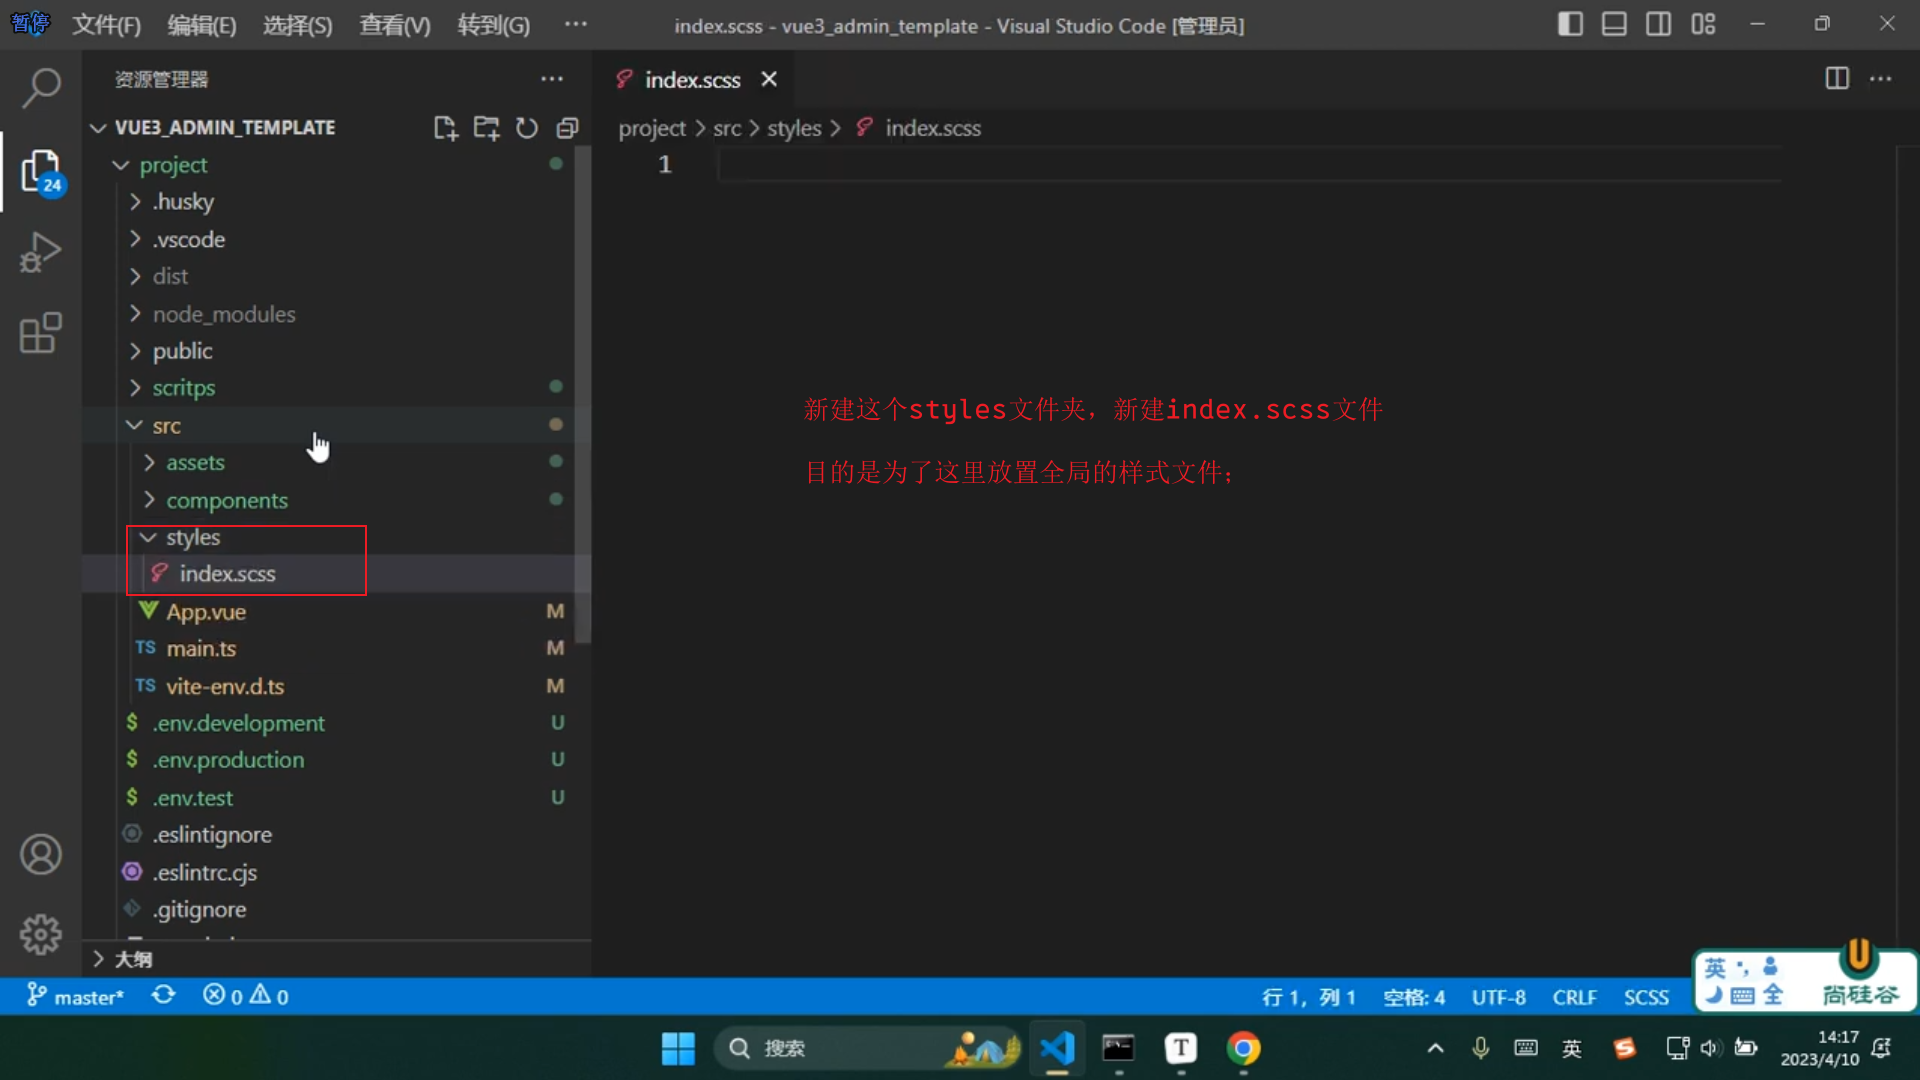Image resolution: width=1920 pixels, height=1080 pixels.
Task: Expand the node_modules folder
Action: pyautogui.click(x=224, y=314)
